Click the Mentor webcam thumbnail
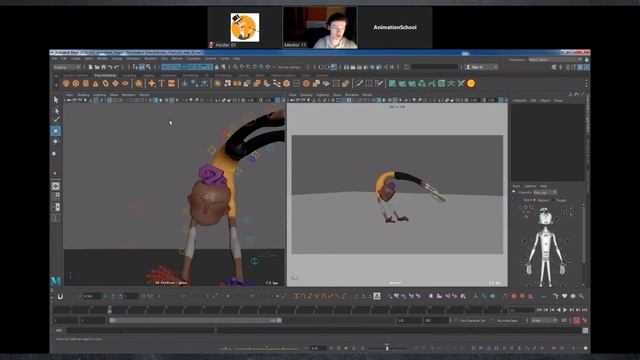Image resolution: width=640 pixels, height=360 pixels. pyautogui.click(x=320, y=27)
